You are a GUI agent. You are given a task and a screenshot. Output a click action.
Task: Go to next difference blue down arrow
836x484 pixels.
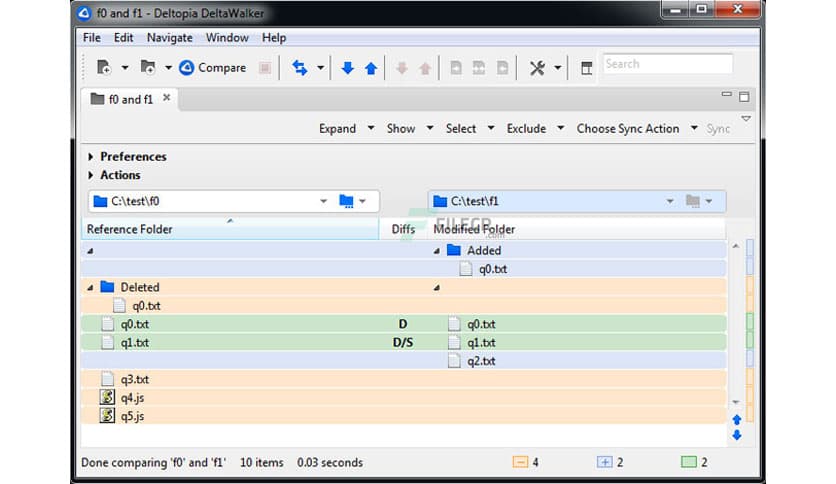click(x=348, y=68)
